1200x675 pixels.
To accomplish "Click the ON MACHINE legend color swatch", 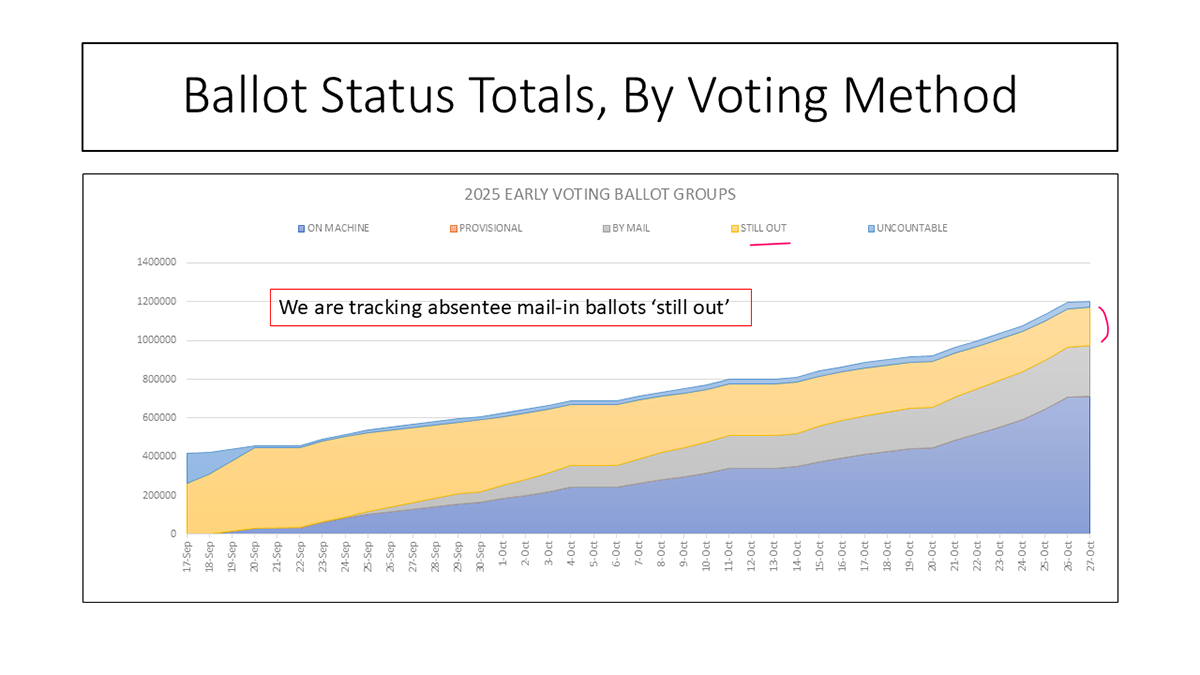I will [301, 229].
